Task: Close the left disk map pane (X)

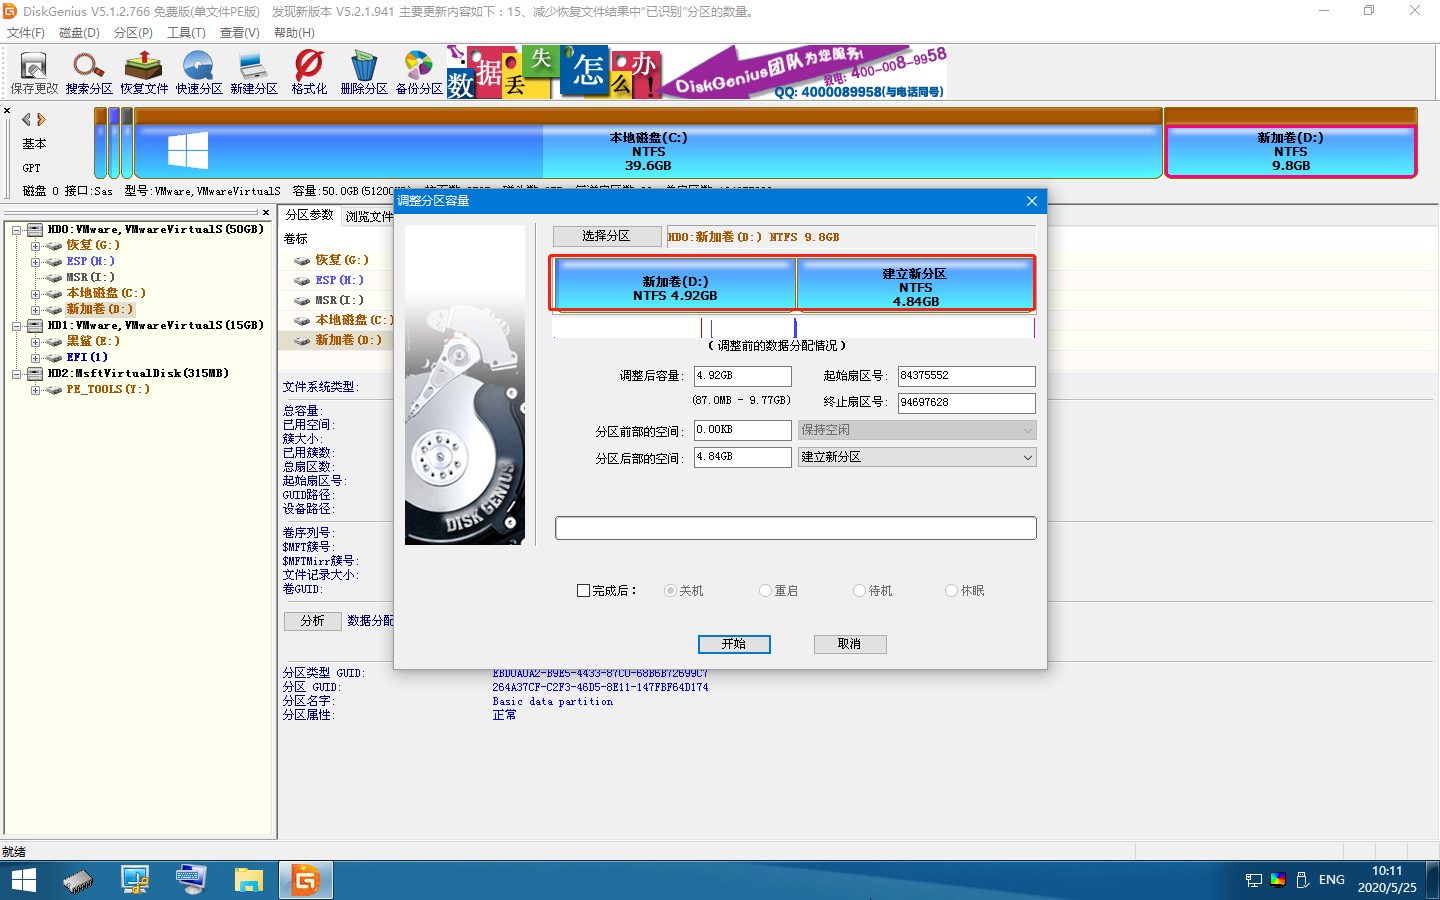Action: coord(7,111)
